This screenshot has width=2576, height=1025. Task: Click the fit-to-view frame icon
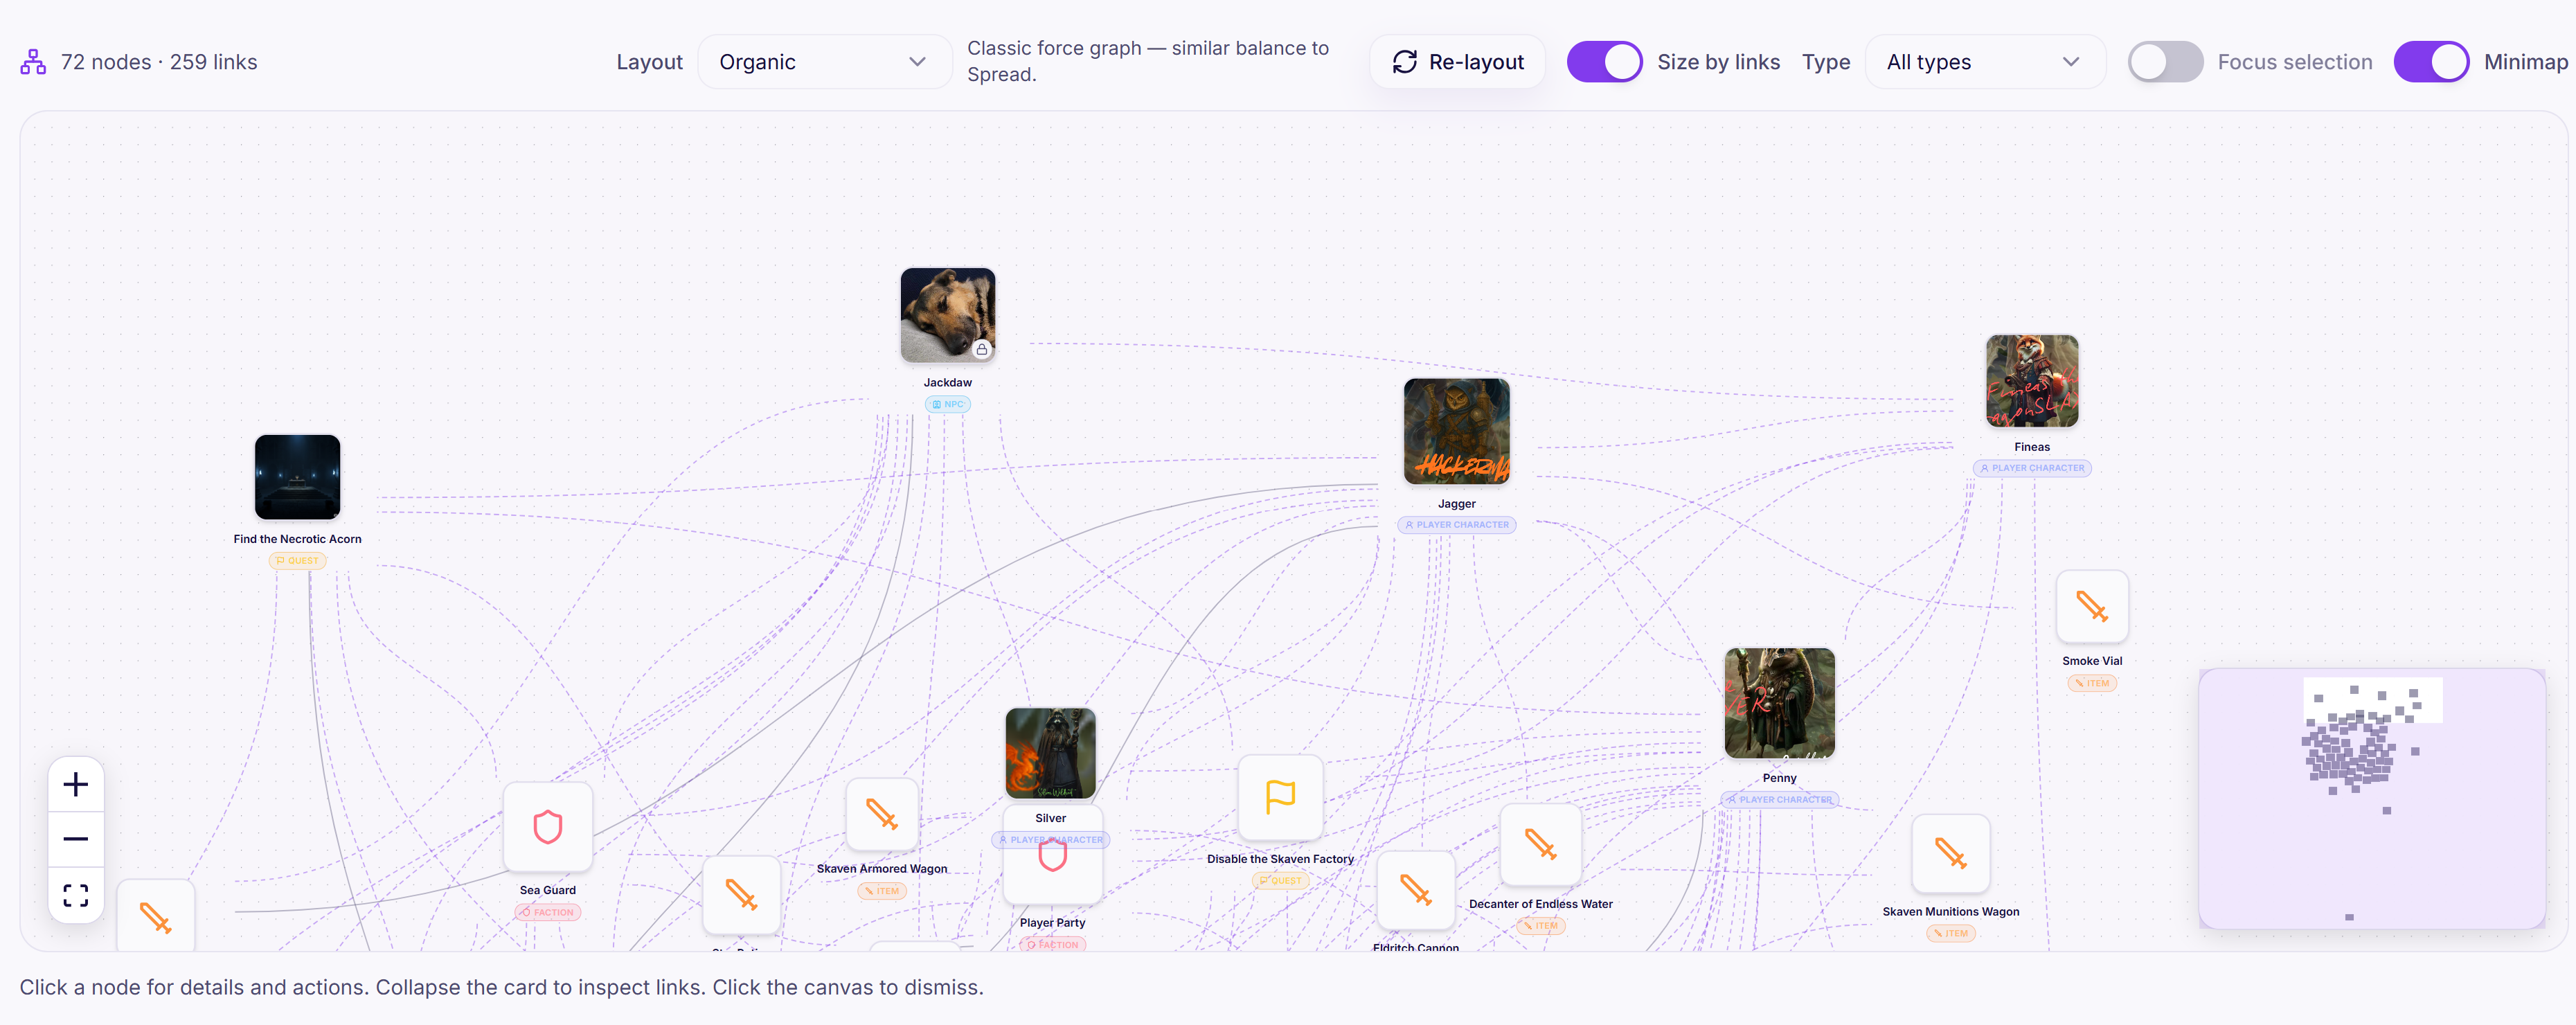76,894
